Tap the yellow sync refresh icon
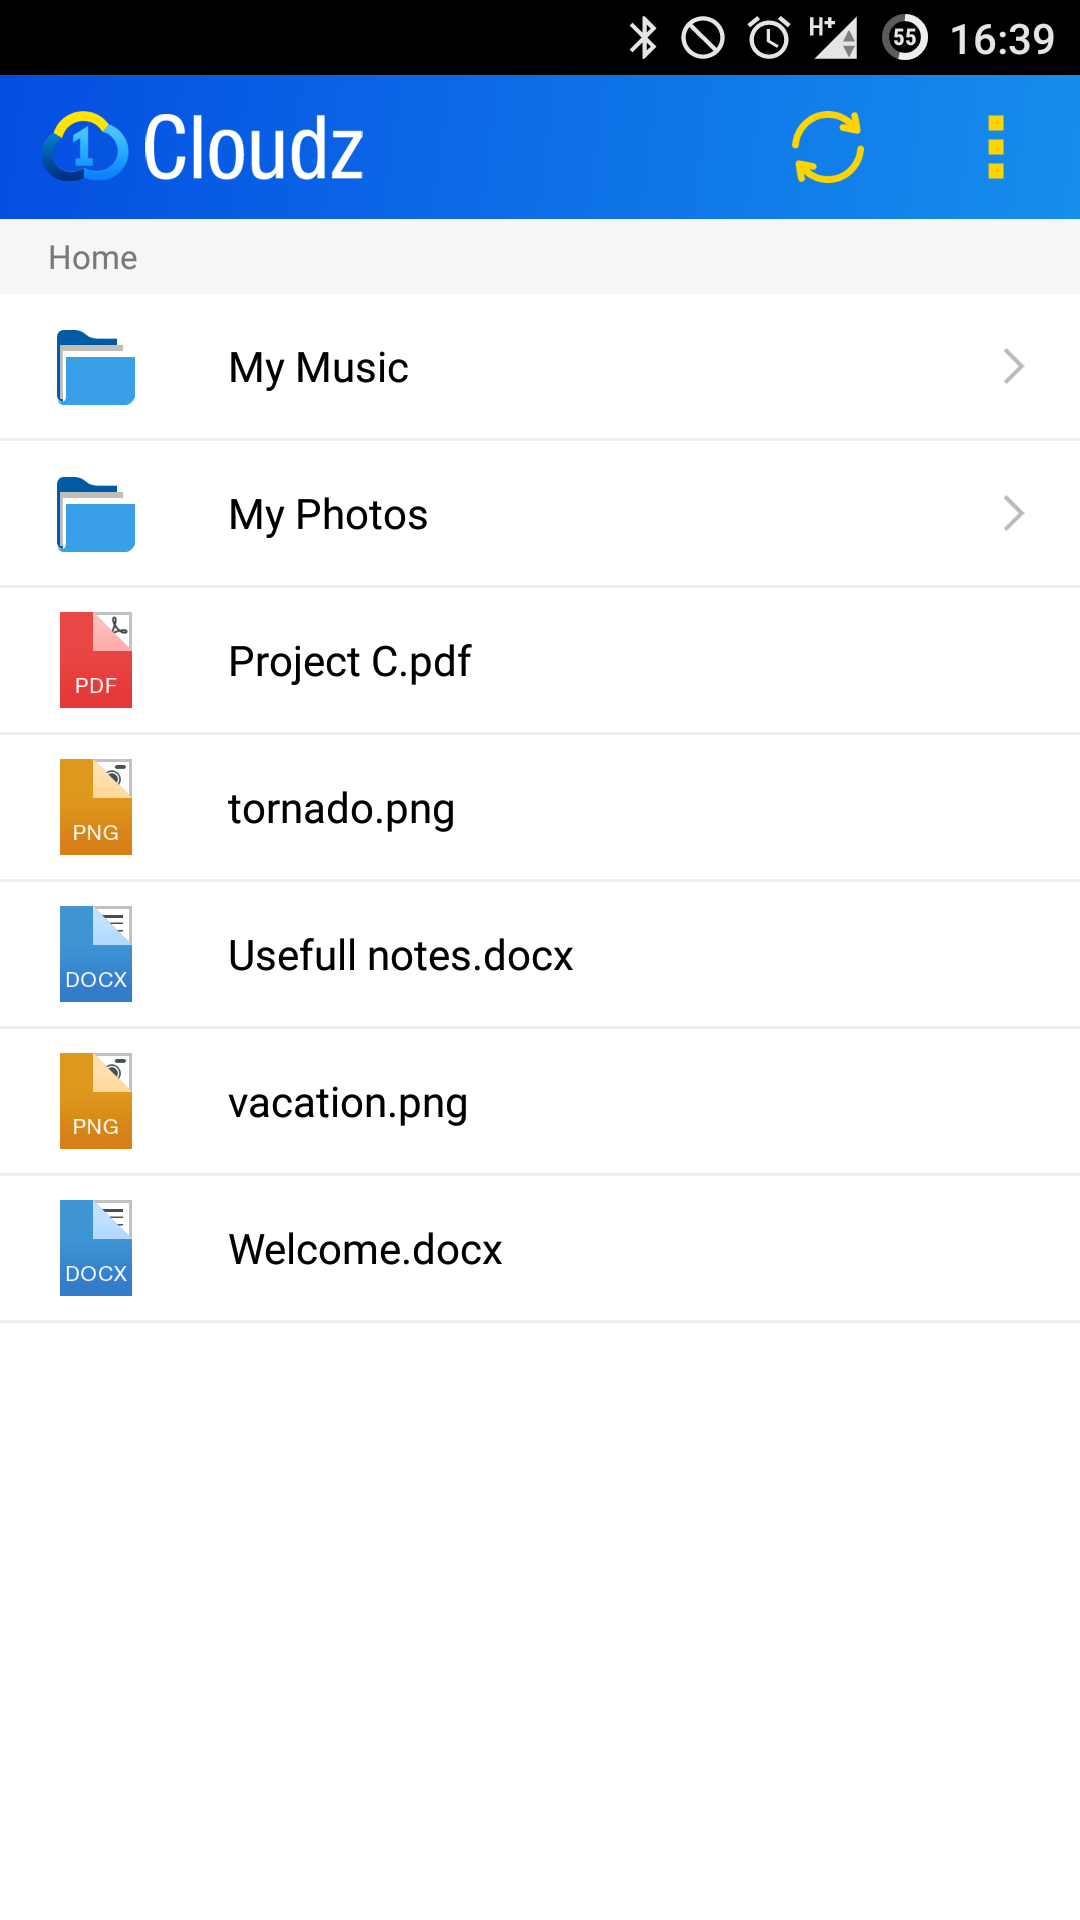 point(828,148)
